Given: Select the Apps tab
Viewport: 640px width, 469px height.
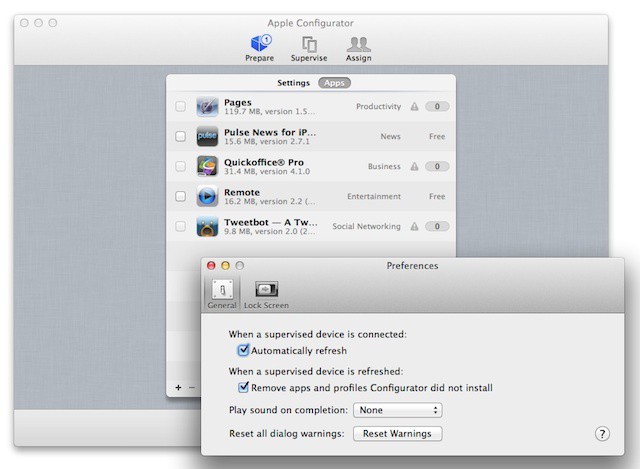Looking at the screenshot, I should pyautogui.click(x=333, y=83).
